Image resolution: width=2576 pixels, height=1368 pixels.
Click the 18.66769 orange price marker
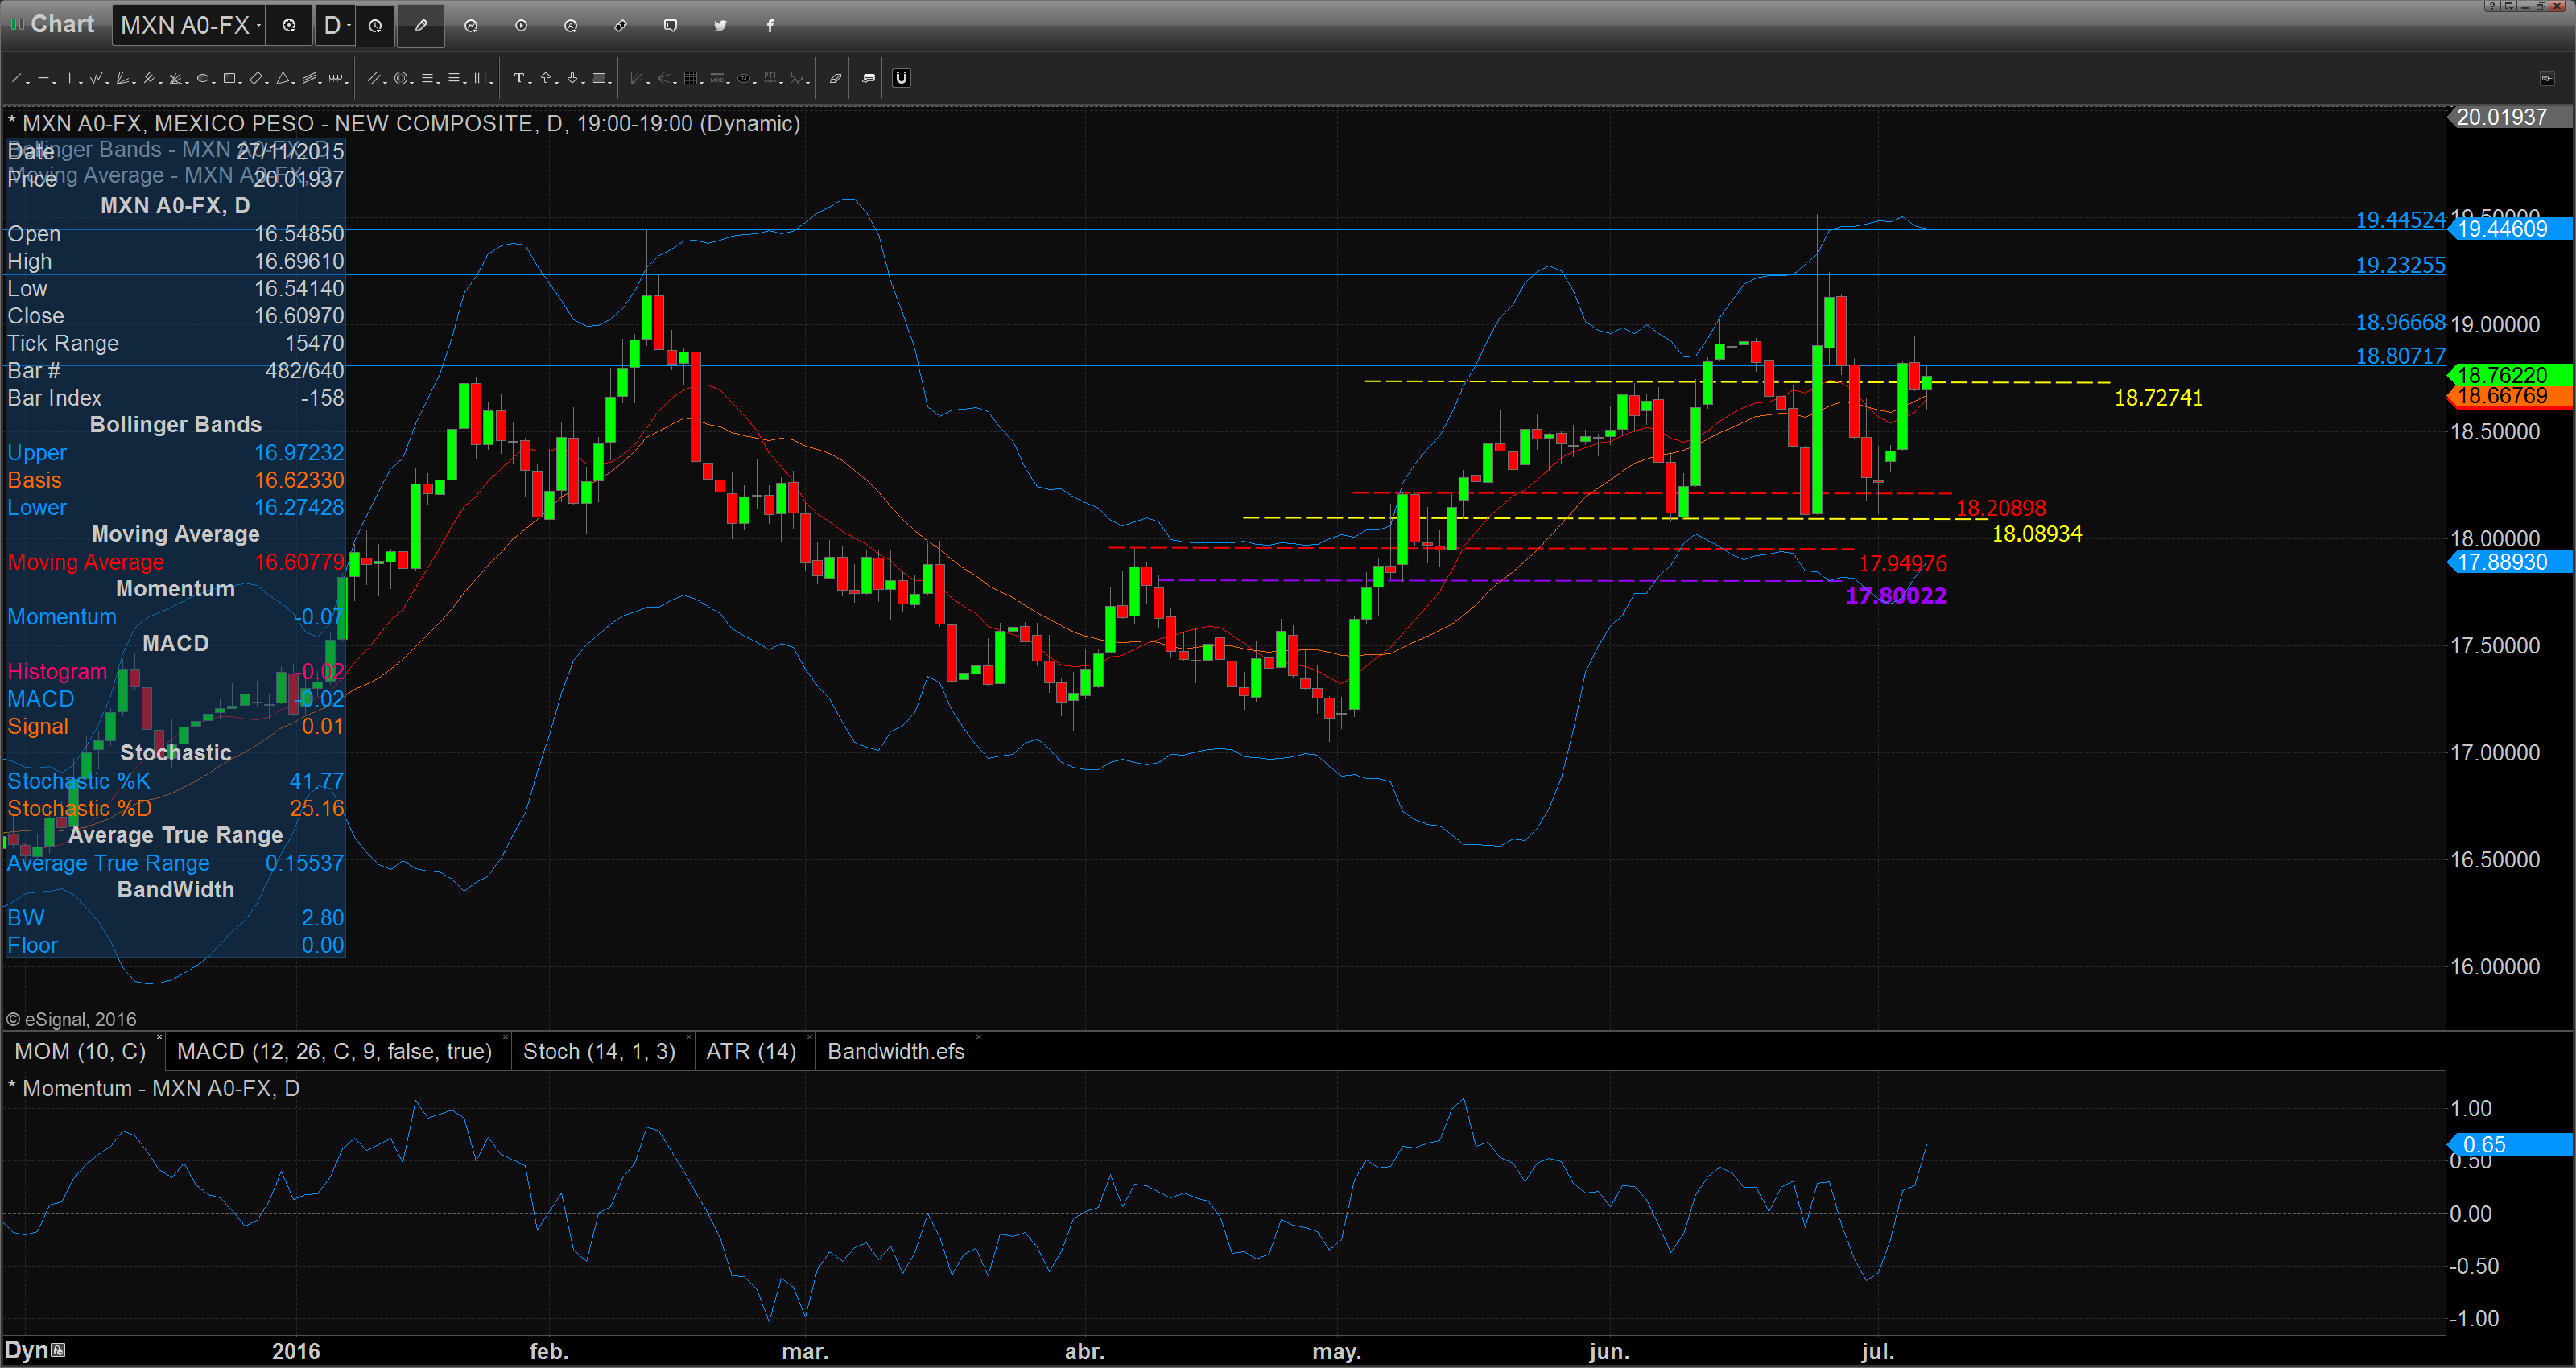point(2510,396)
